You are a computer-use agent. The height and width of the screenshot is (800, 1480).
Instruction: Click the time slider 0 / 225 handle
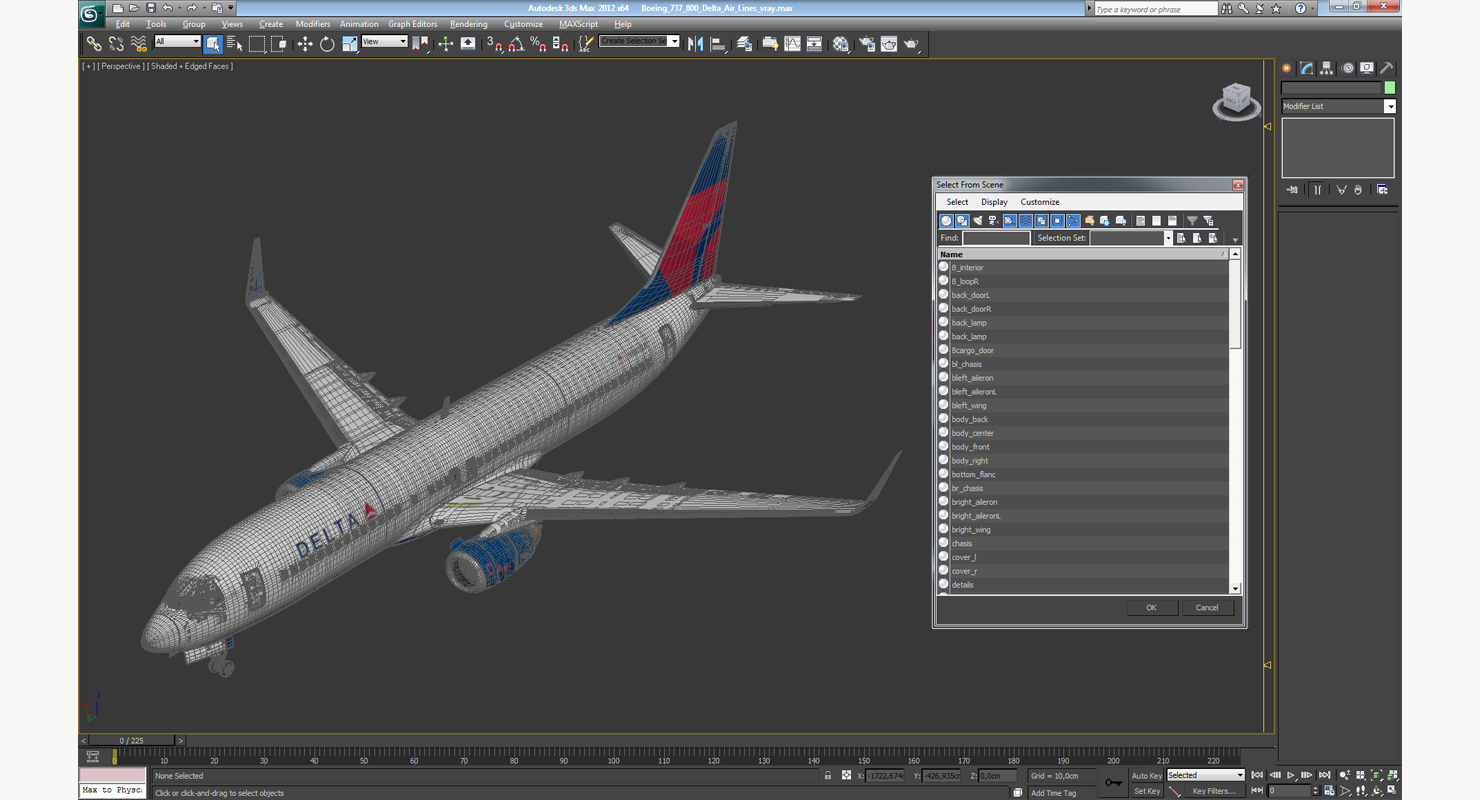pyautogui.click(x=132, y=741)
